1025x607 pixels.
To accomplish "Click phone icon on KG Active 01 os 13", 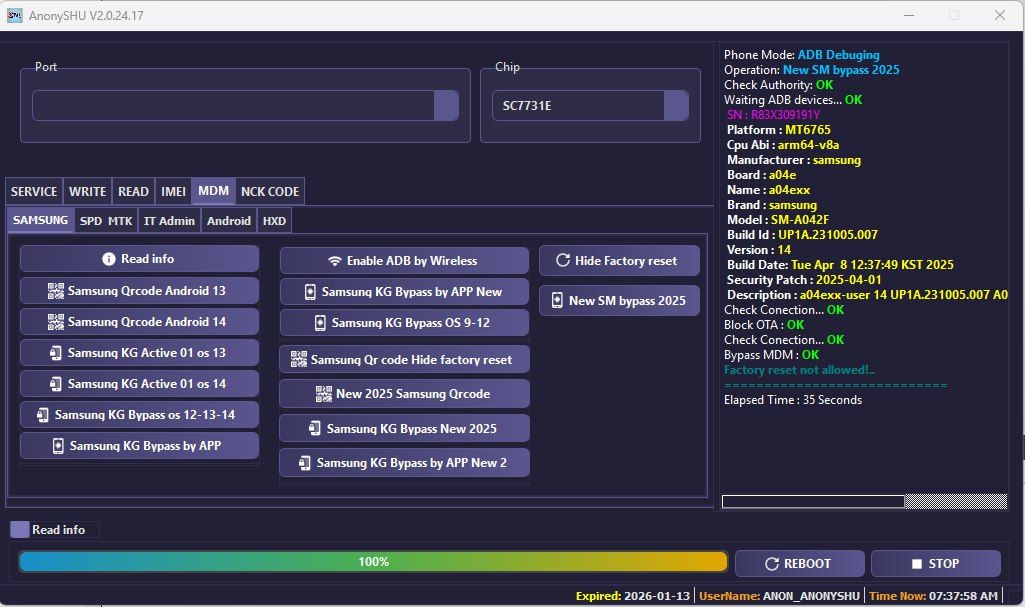I will pyautogui.click(x=56, y=353).
